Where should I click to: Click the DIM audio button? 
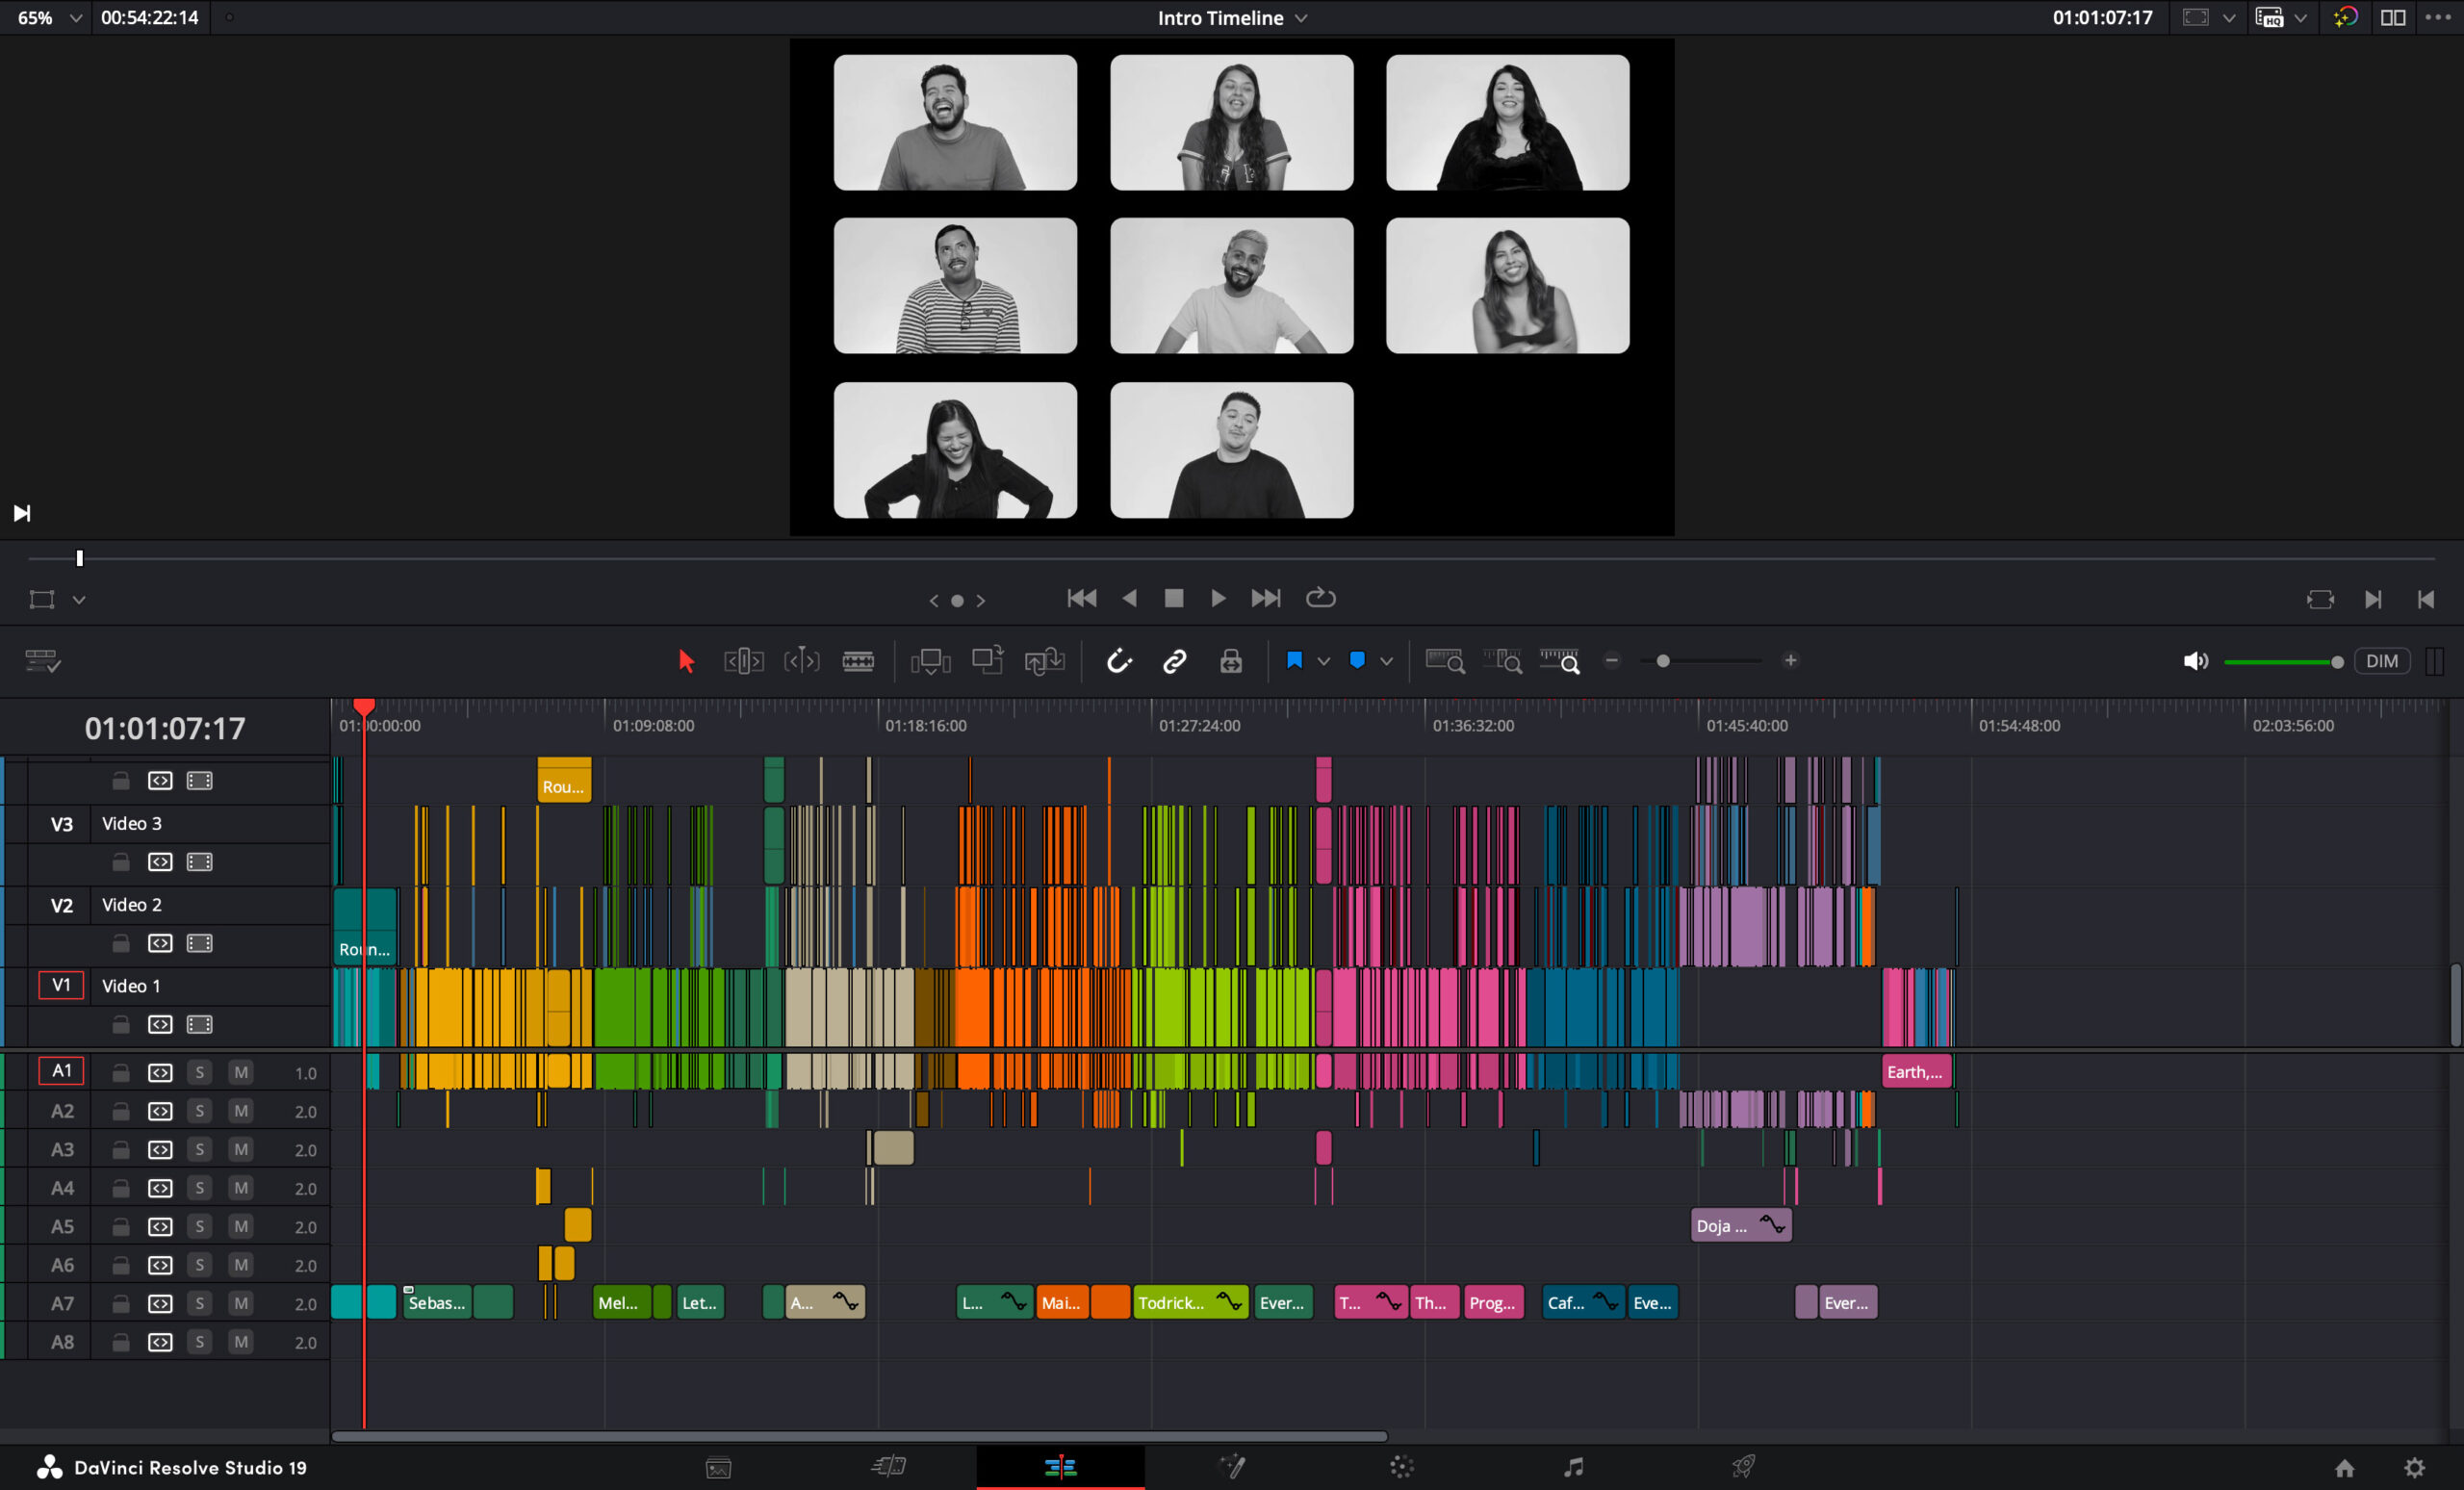[2381, 661]
